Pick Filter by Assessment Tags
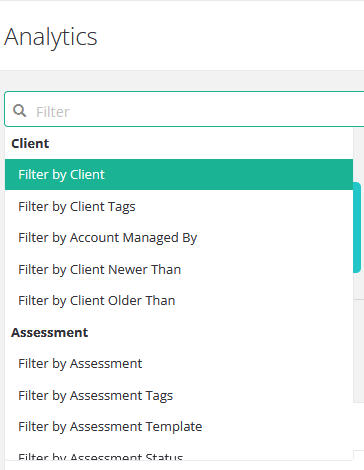Screen dimensions: 364x470 click(179, 395)
